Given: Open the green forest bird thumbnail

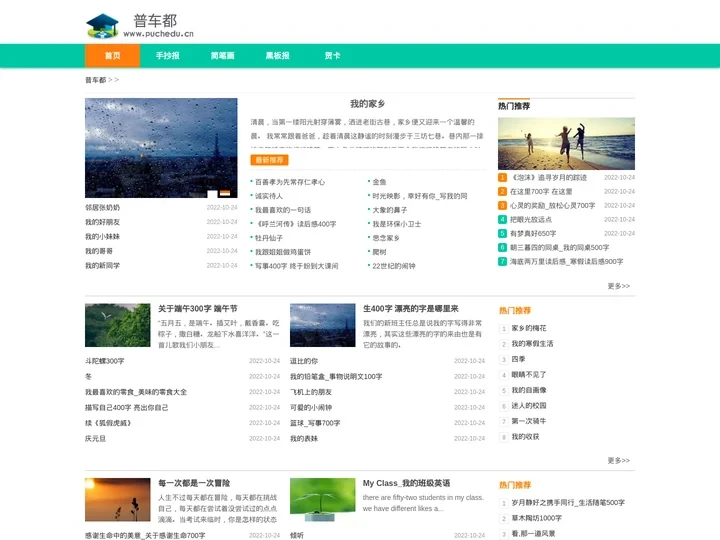Looking at the screenshot, I should pyautogui.click(x=118, y=325).
